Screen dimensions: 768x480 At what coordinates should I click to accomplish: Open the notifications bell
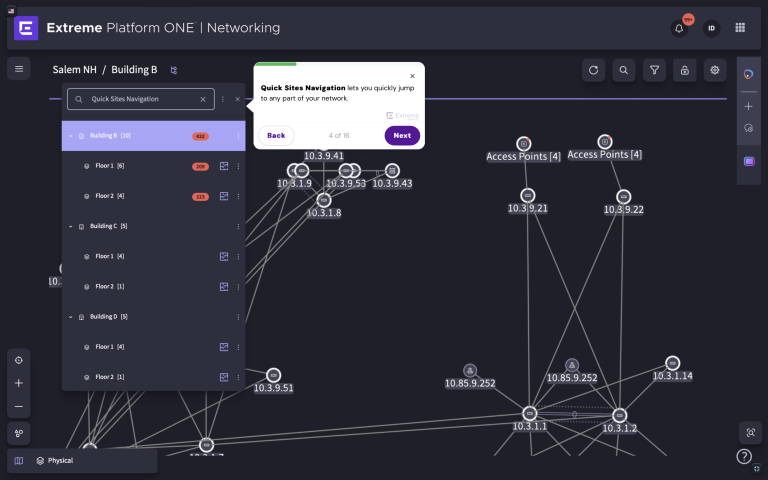click(x=679, y=28)
